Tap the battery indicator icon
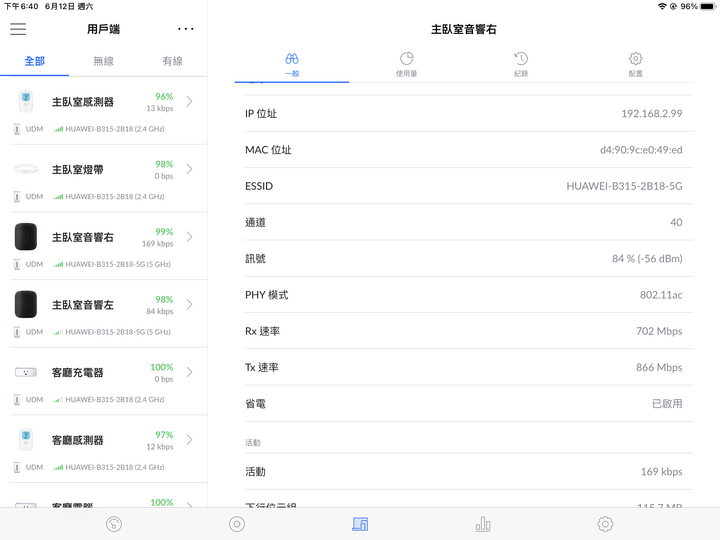 pos(708,6)
